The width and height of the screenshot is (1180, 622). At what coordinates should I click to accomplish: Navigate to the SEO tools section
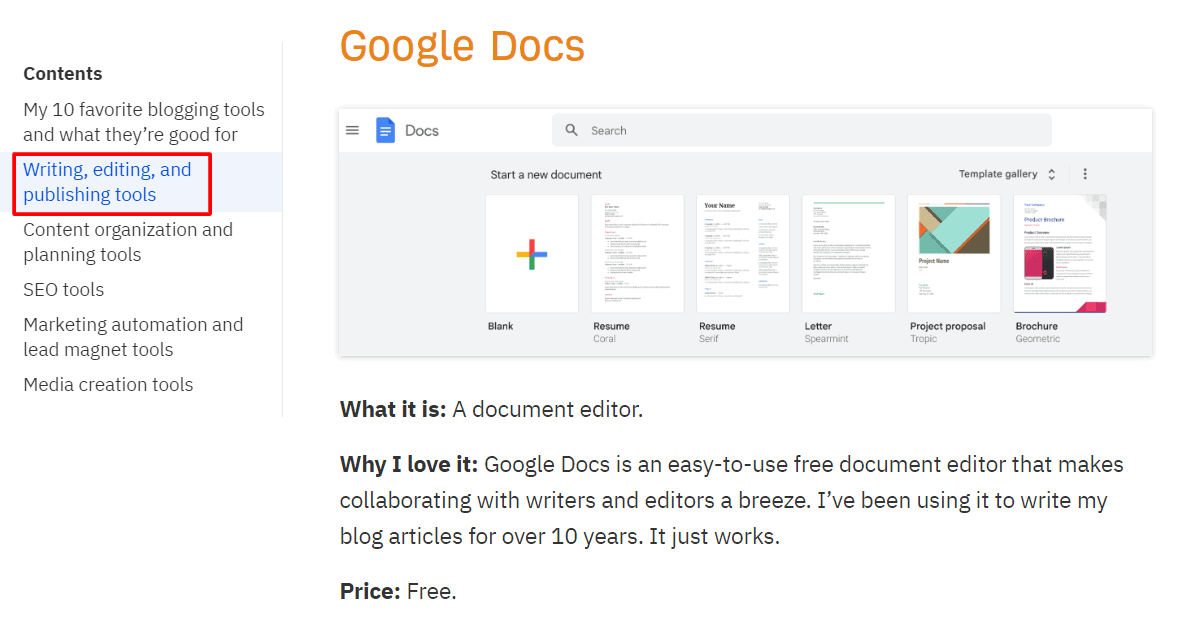point(64,290)
